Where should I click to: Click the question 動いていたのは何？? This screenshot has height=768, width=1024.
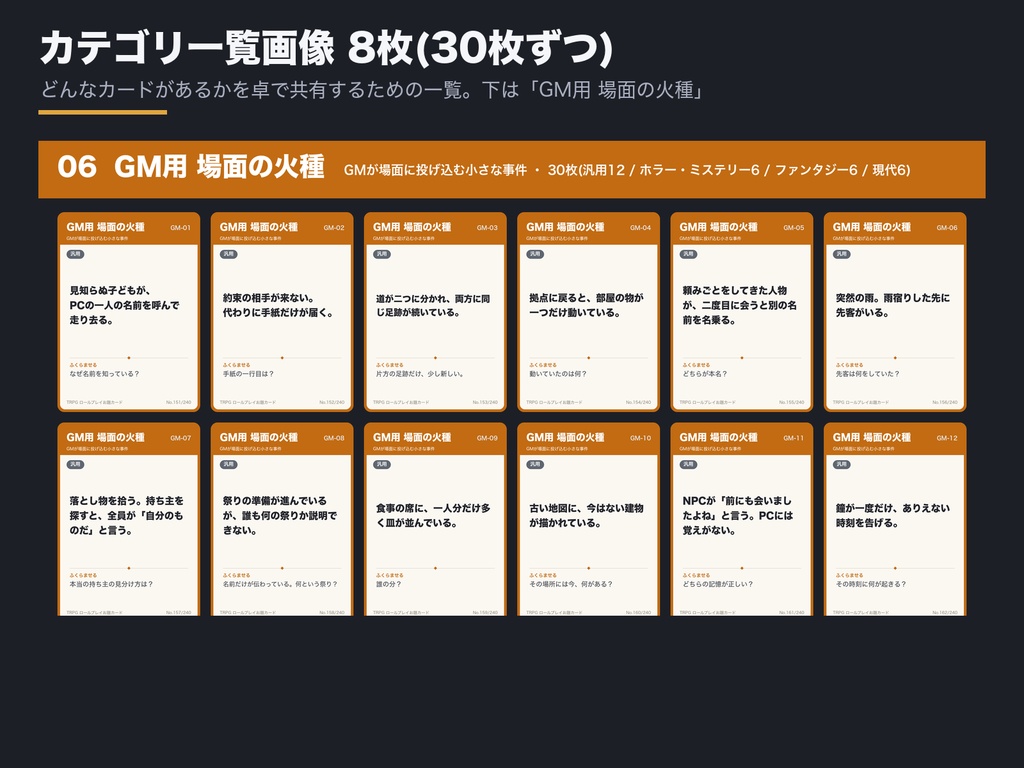[x=558, y=374]
